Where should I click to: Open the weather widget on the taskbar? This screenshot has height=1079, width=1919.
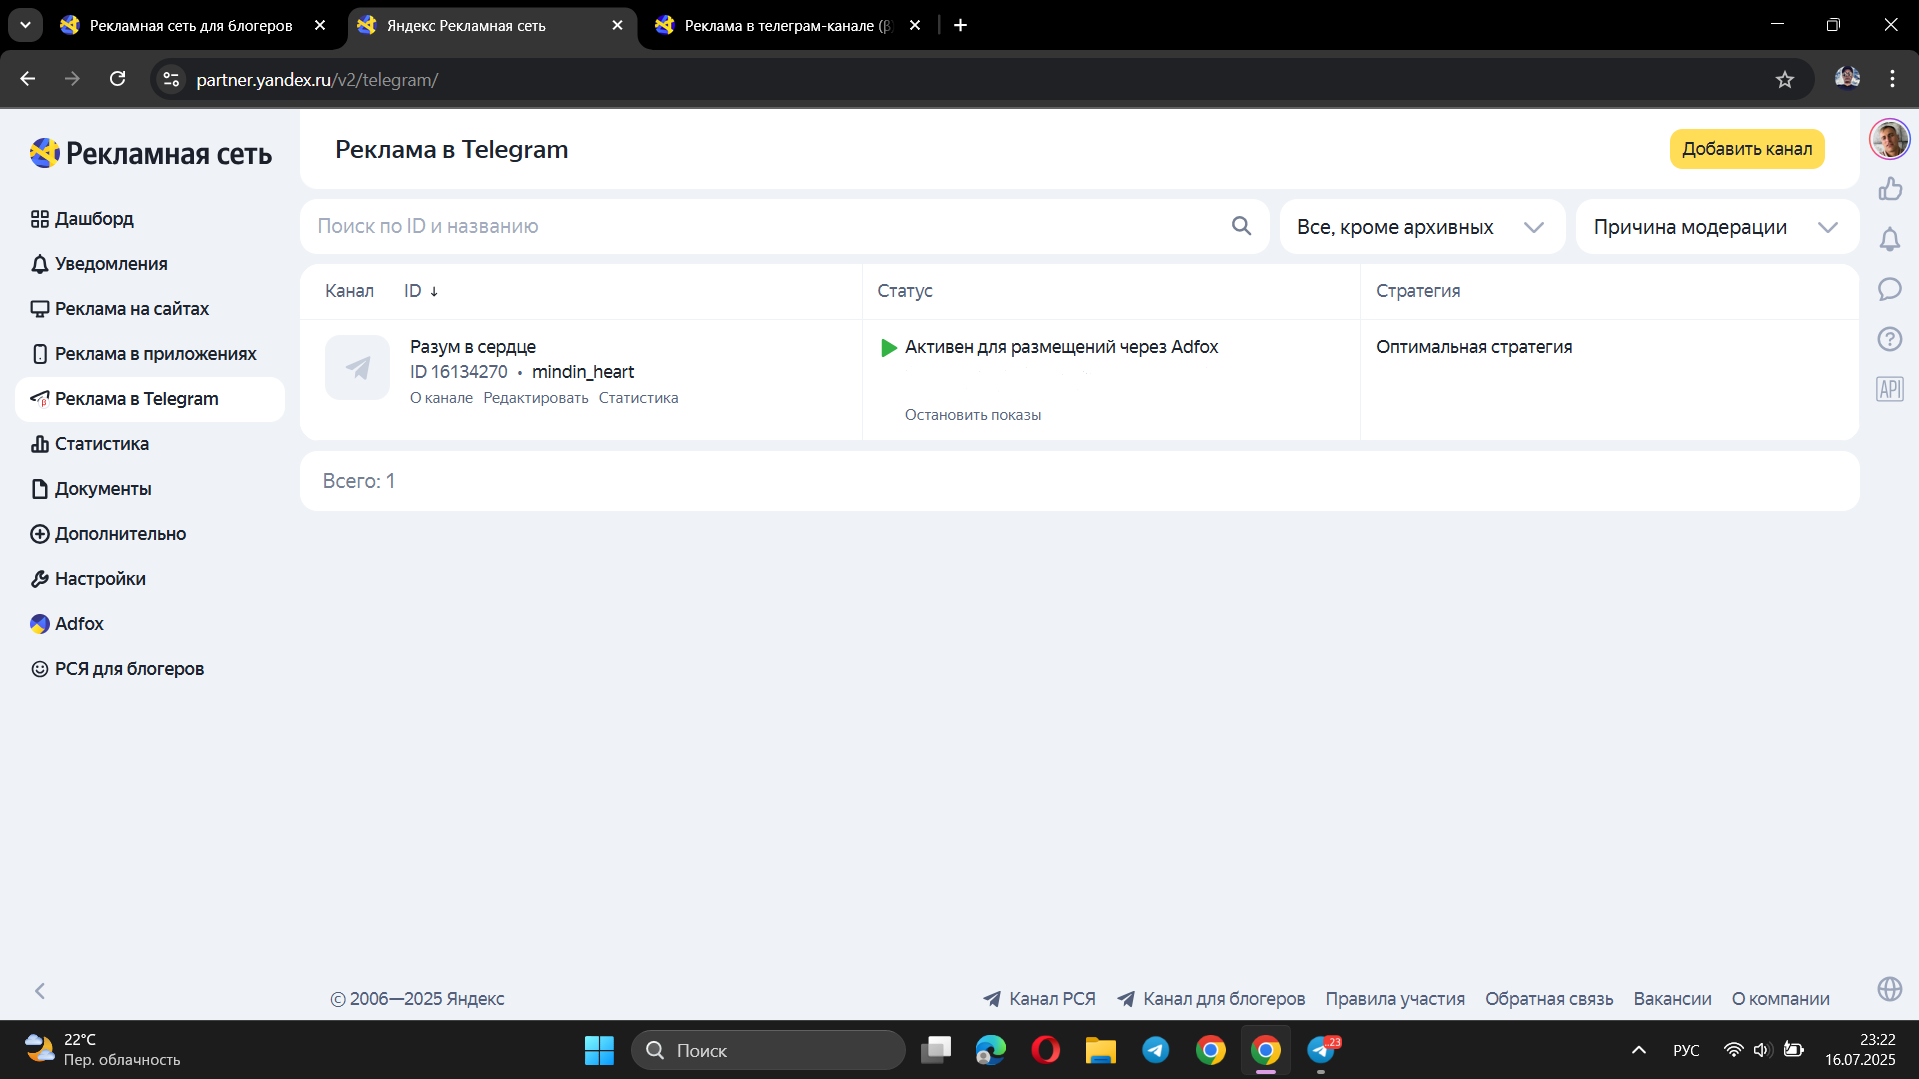[x=102, y=1050]
